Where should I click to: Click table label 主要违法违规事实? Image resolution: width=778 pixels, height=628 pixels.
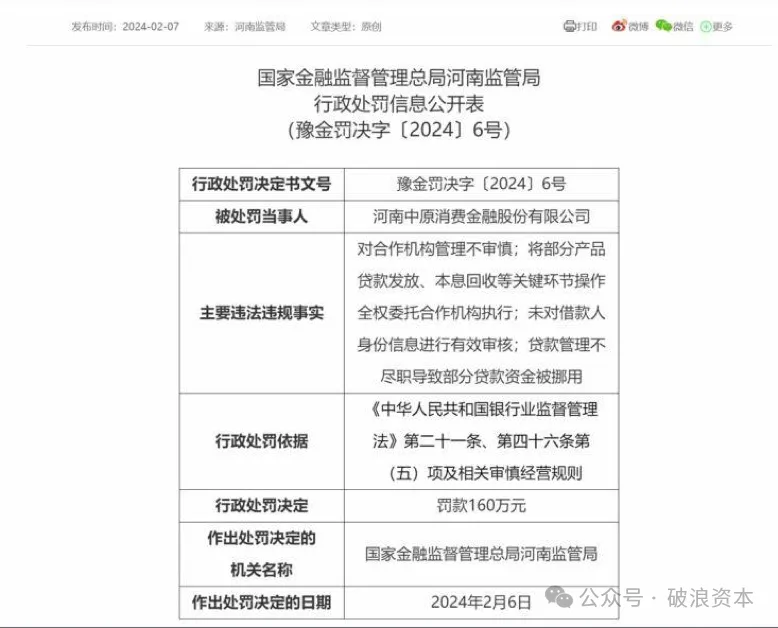(x=261, y=313)
